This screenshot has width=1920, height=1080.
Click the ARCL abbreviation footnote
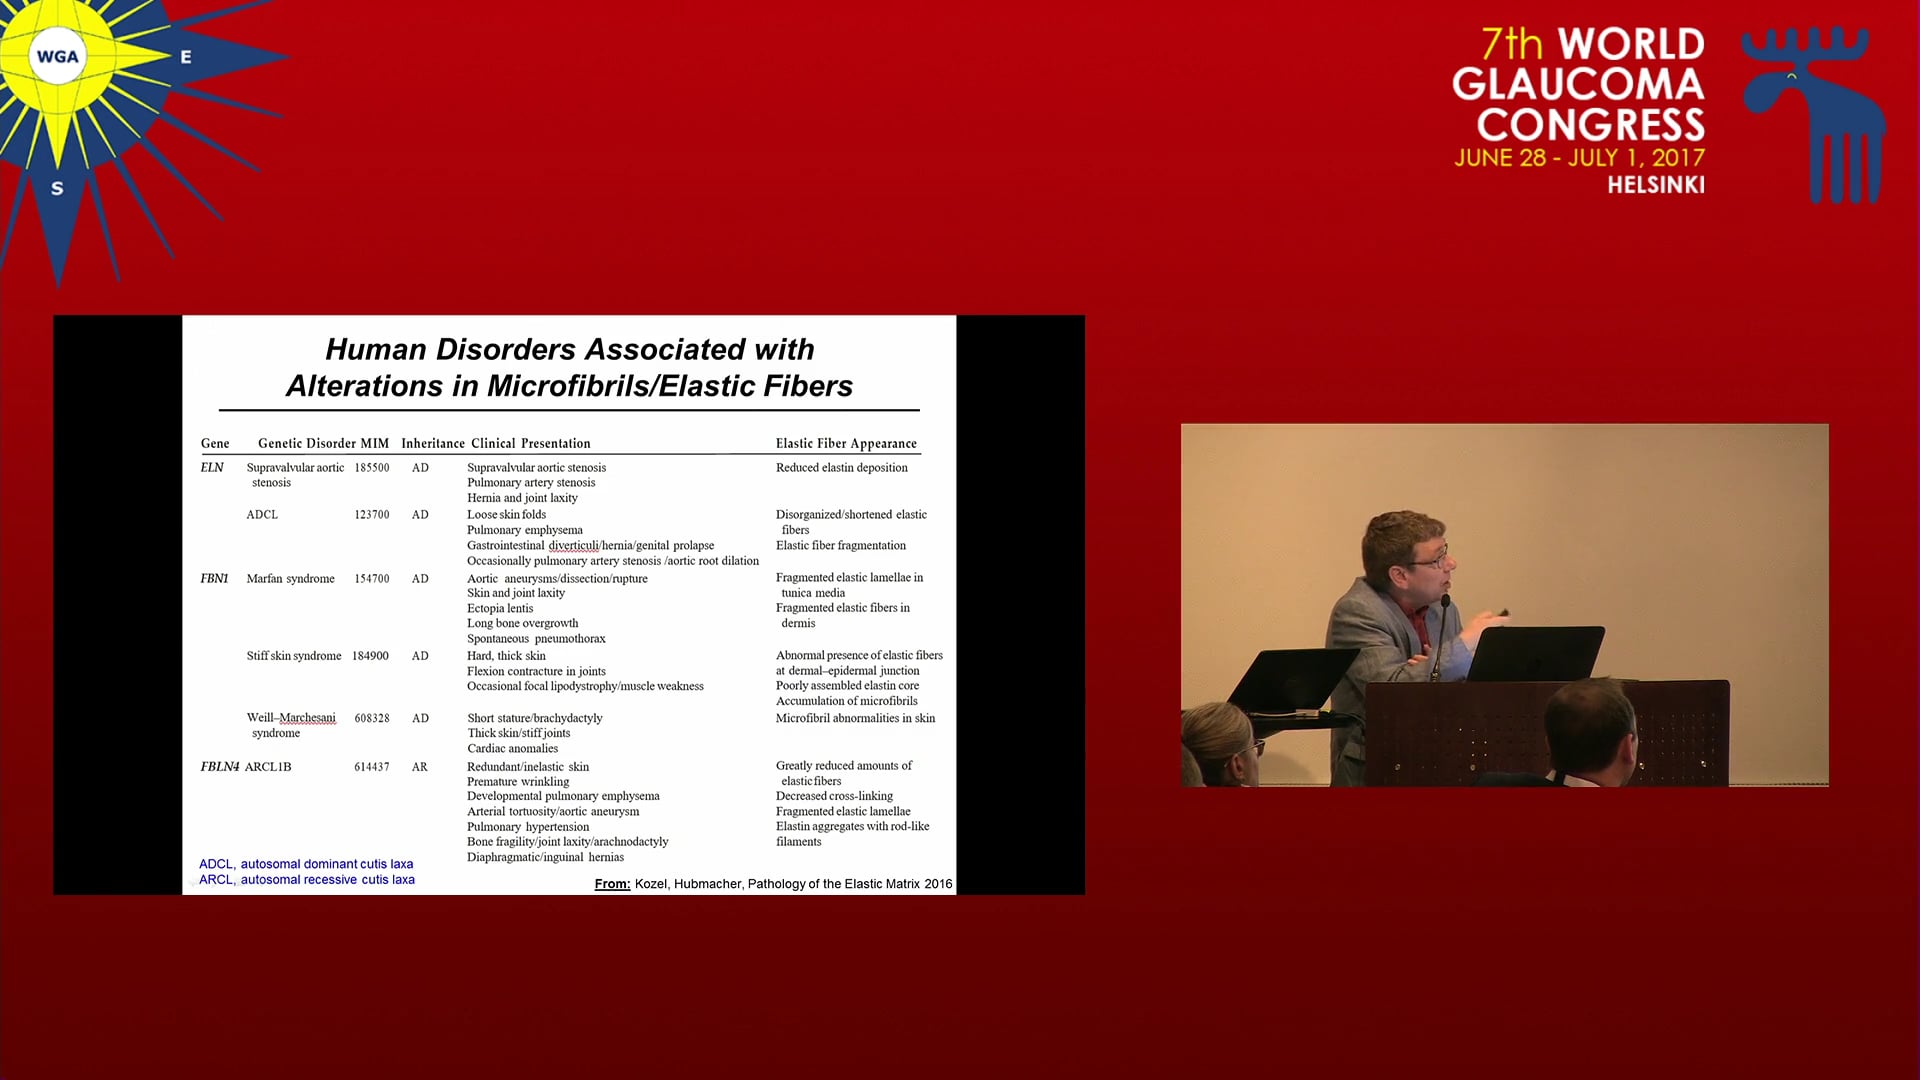306,880
